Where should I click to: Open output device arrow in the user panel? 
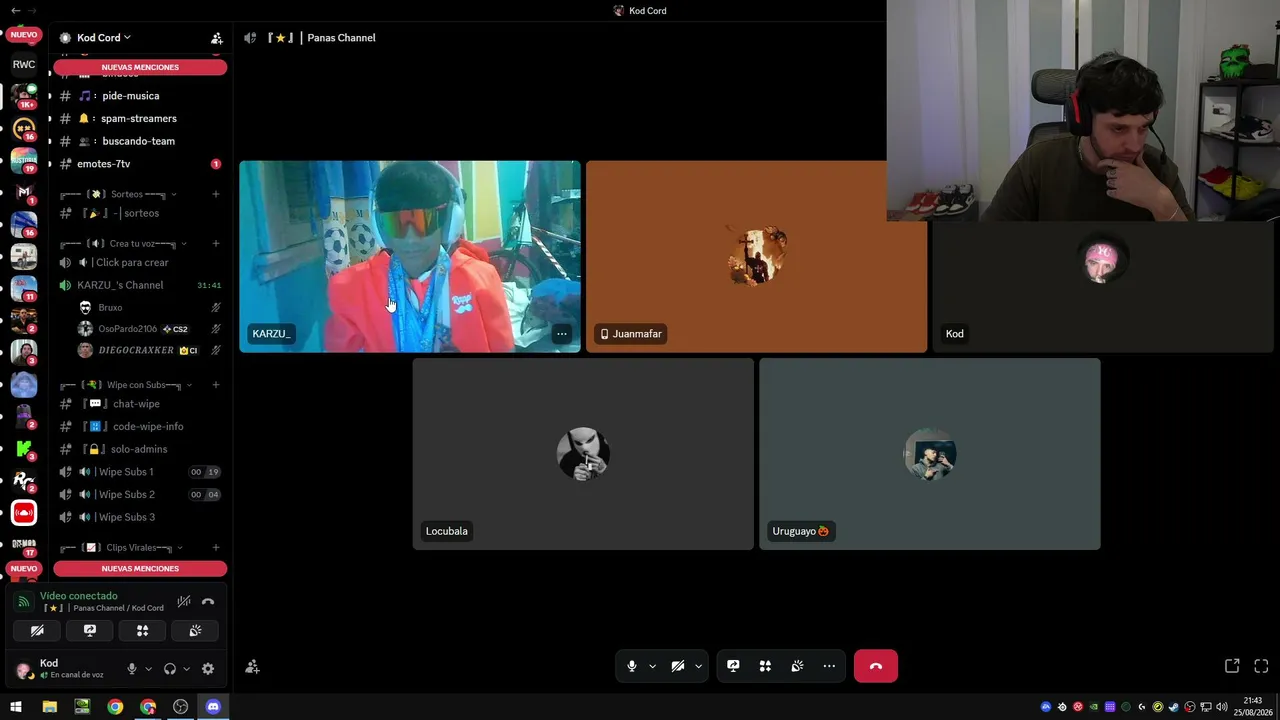click(x=186, y=669)
